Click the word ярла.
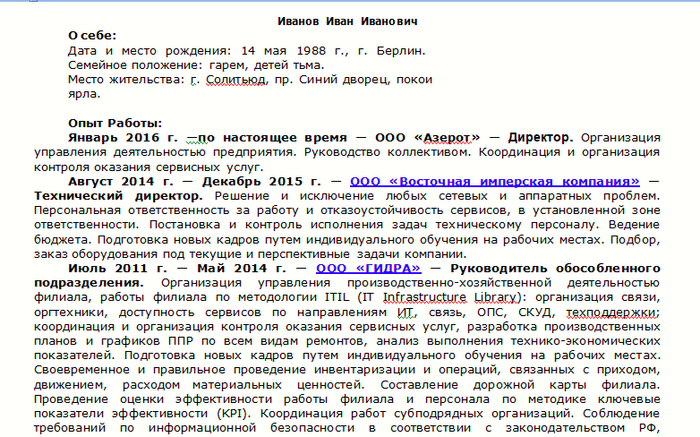The height and width of the screenshot is (437, 700). (84, 95)
